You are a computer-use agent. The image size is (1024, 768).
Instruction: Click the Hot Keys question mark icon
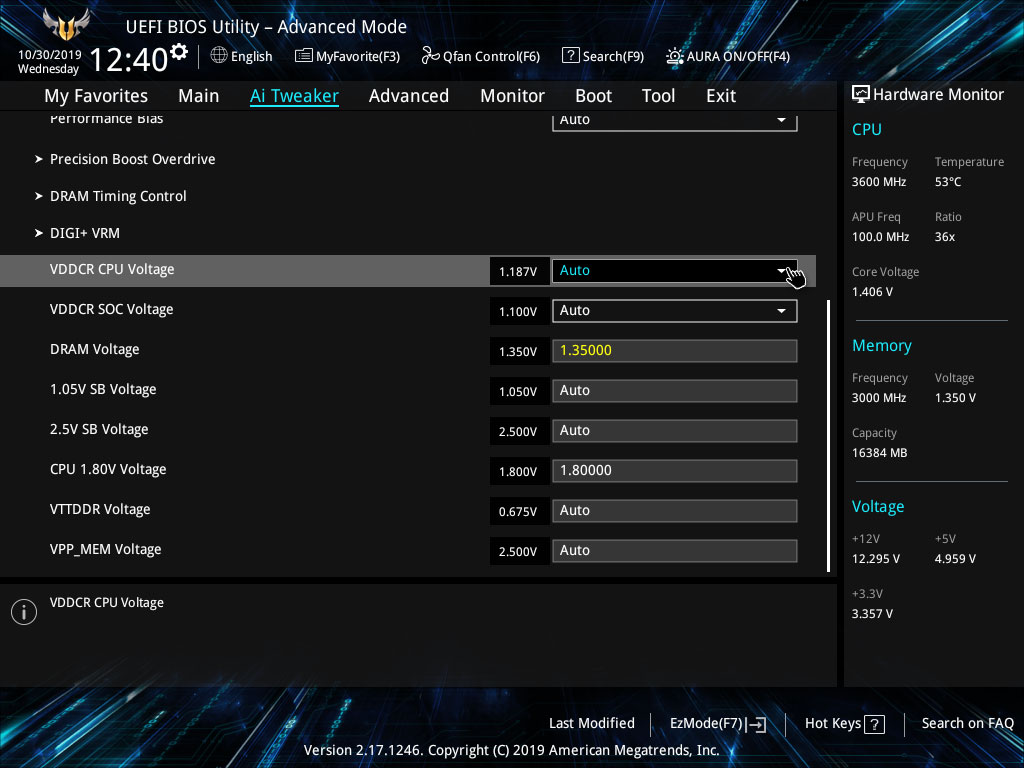[874, 724]
